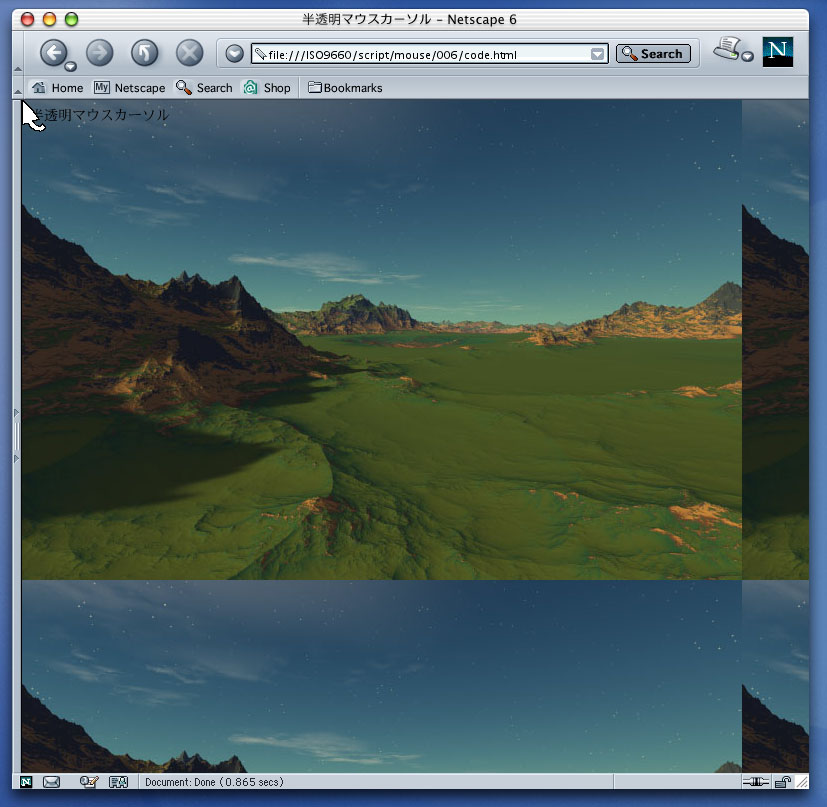
Task: Expand the URL history dropdown arrow
Action: 597,54
